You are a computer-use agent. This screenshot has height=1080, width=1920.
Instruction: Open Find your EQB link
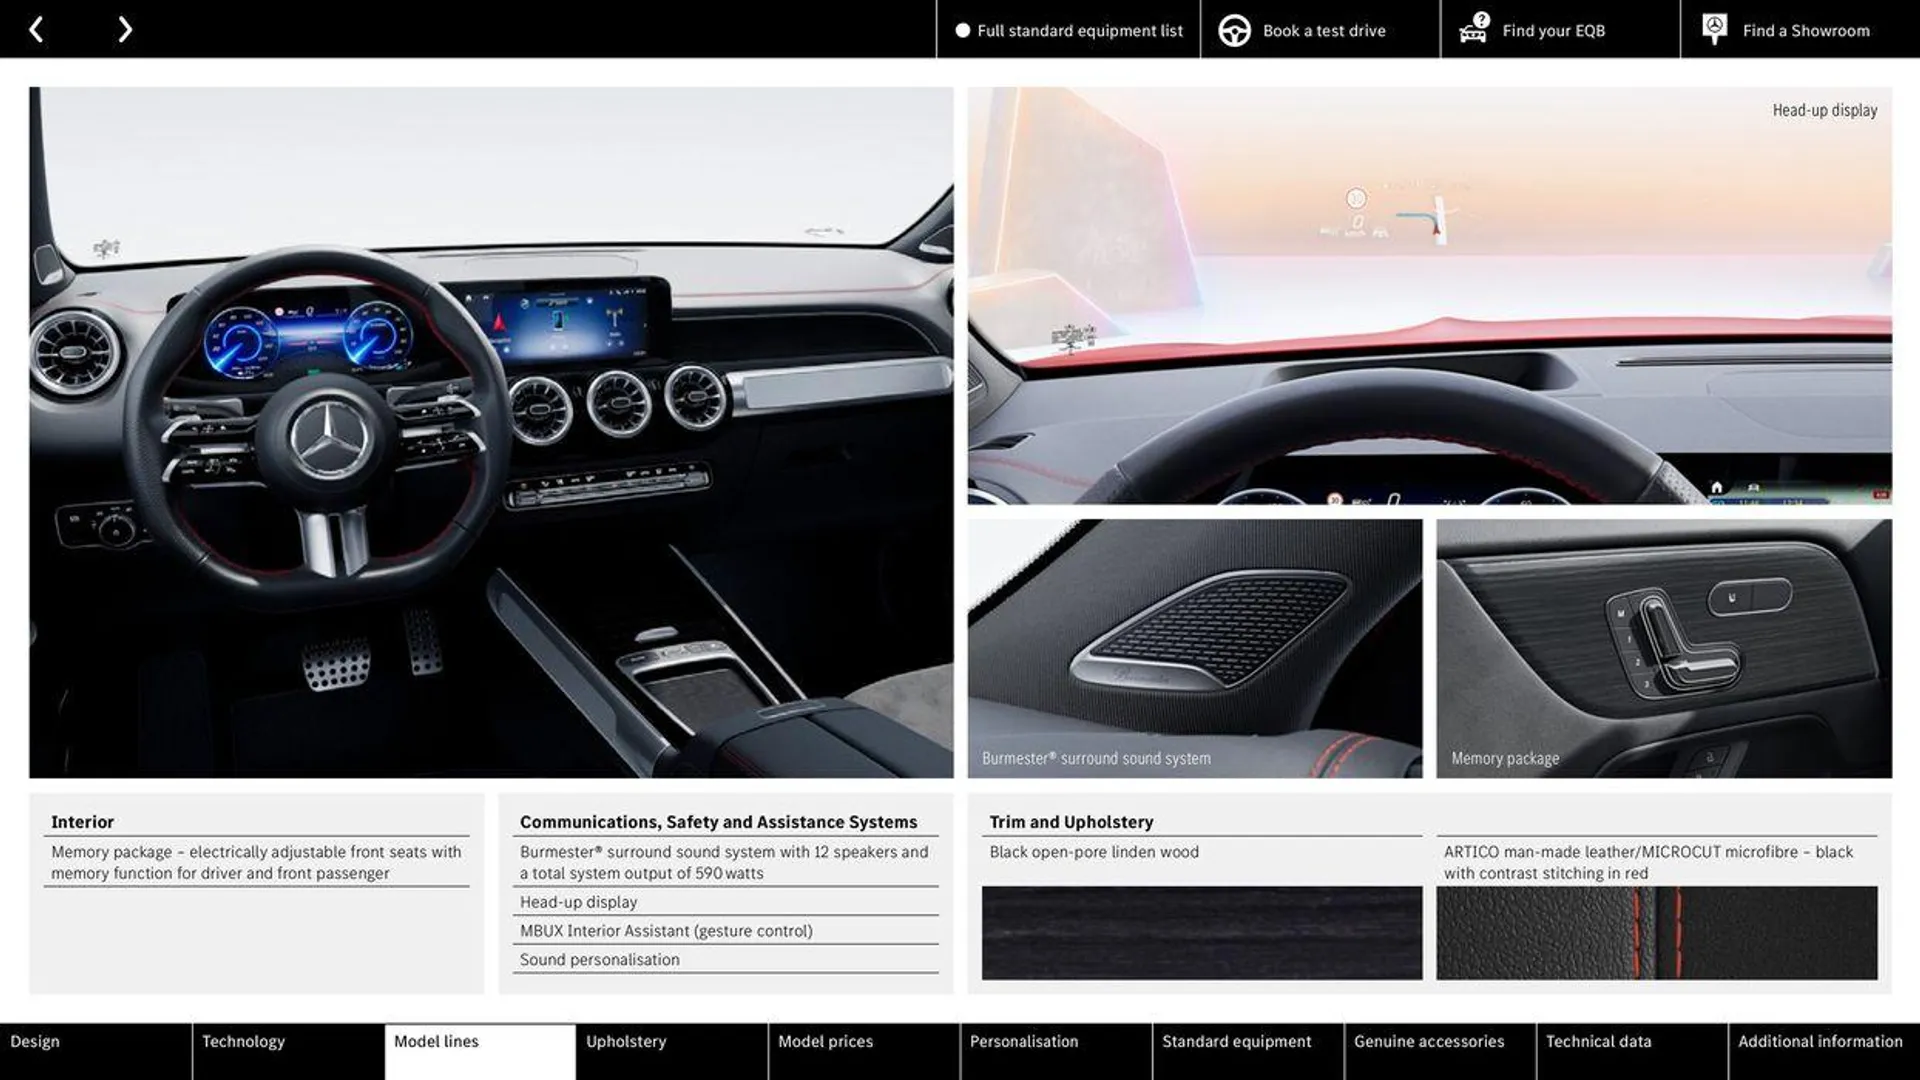click(x=1560, y=30)
